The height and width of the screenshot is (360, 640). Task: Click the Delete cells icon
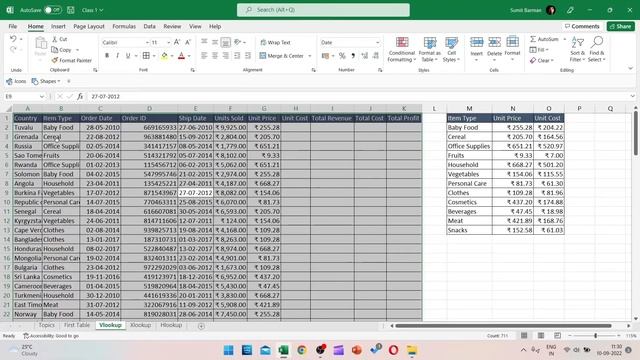tap(494, 42)
